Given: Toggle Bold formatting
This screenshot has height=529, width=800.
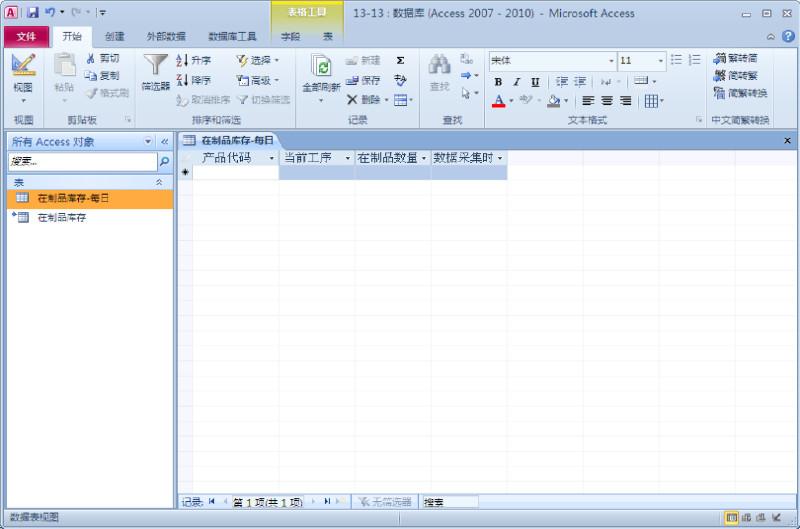Looking at the screenshot, I should (498, 82).
